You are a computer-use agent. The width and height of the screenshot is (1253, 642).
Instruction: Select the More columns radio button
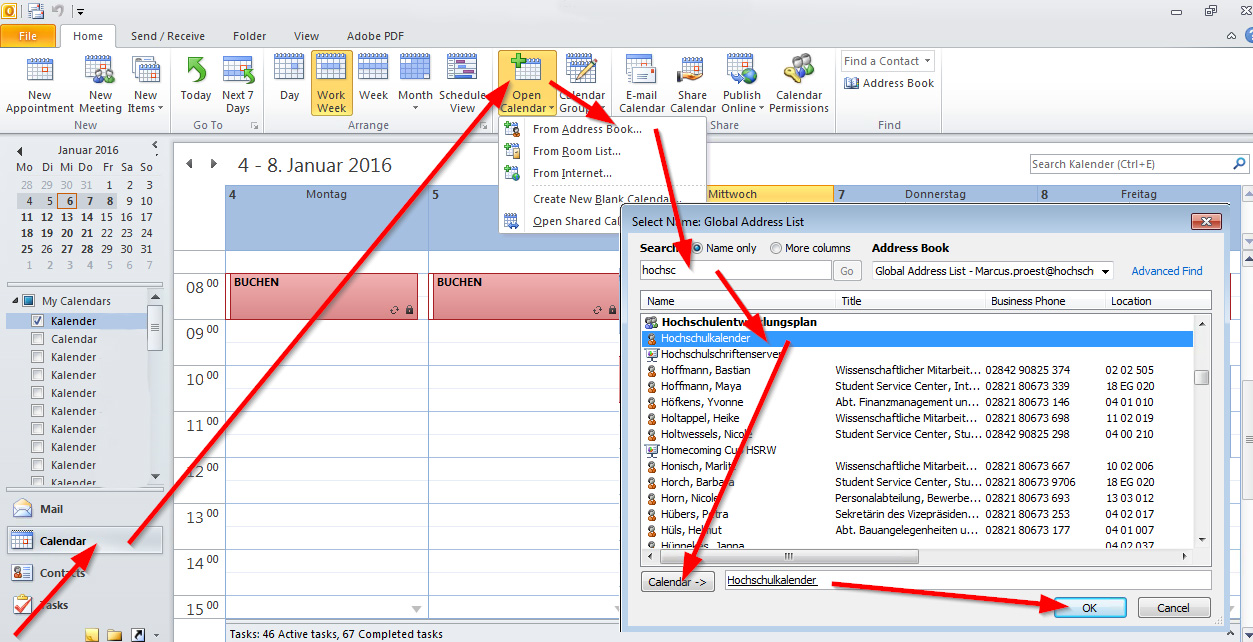[x=775, y=248]
